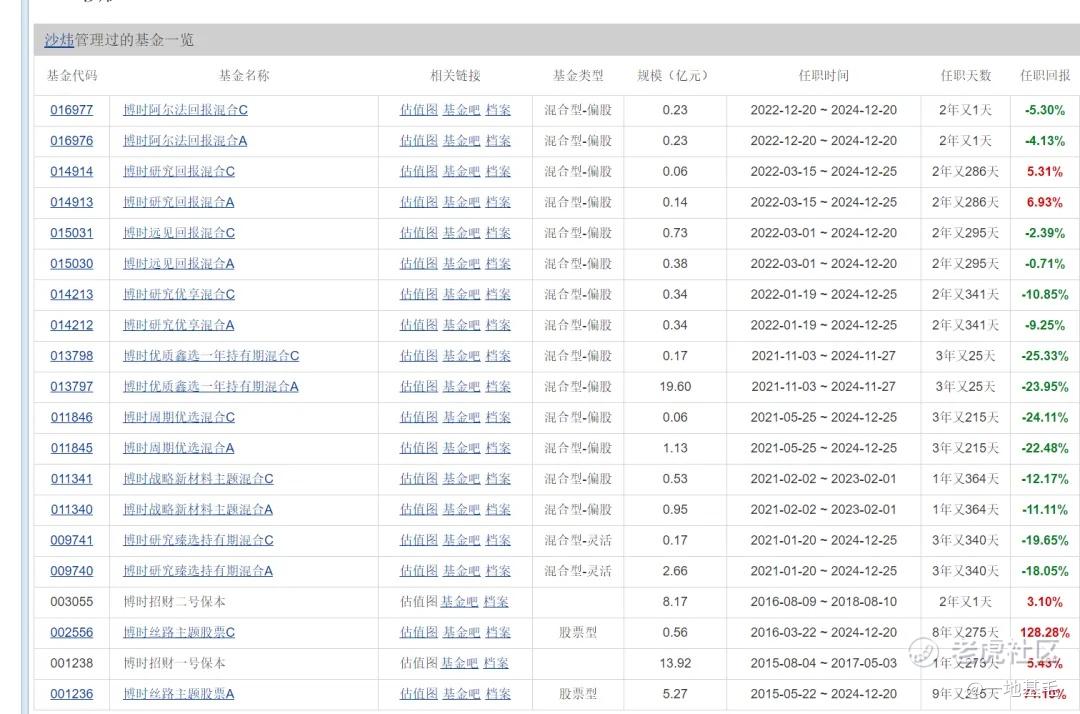This screenshot has width=1080, height=714.
Task: Open 博时优质鑫选一年持有期混合A fund page
Action: [211, 386]
